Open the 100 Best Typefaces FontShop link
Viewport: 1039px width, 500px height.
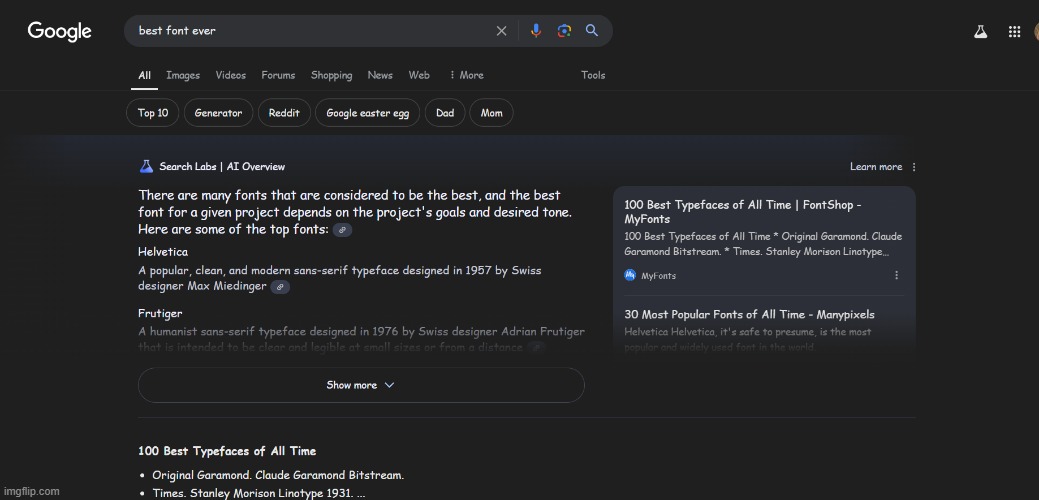[x=742, y=211]
